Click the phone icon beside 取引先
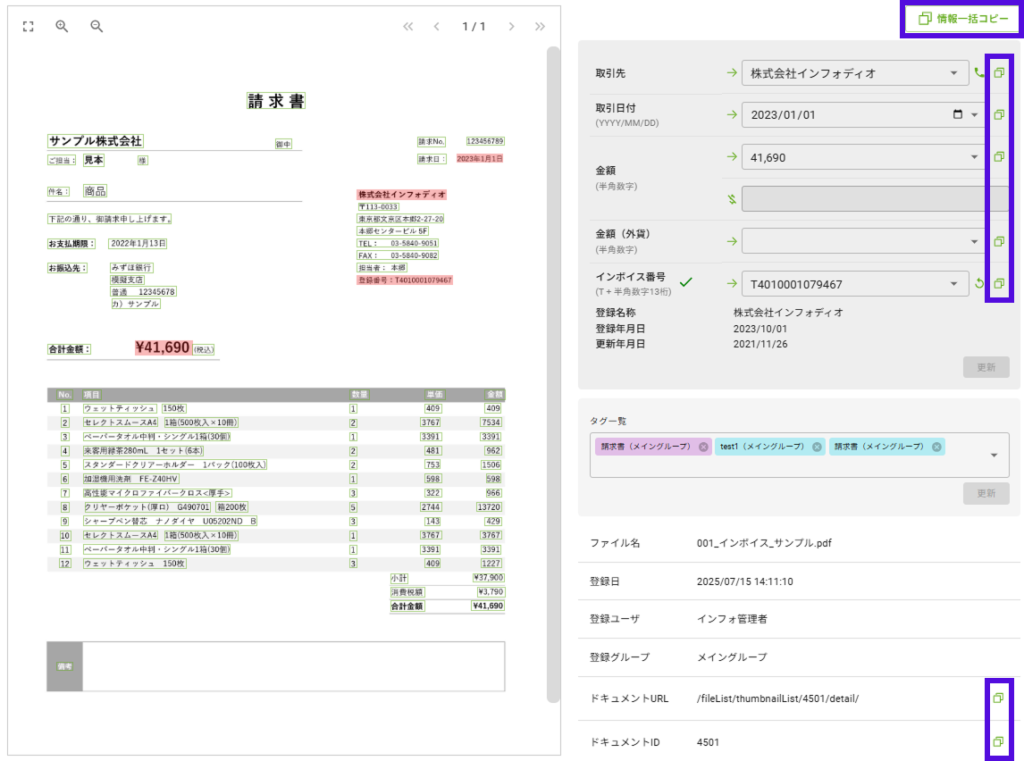Image resolution: width=1024 pixels, height=761 pixels. pyautogui.click(x=979, y=73)
